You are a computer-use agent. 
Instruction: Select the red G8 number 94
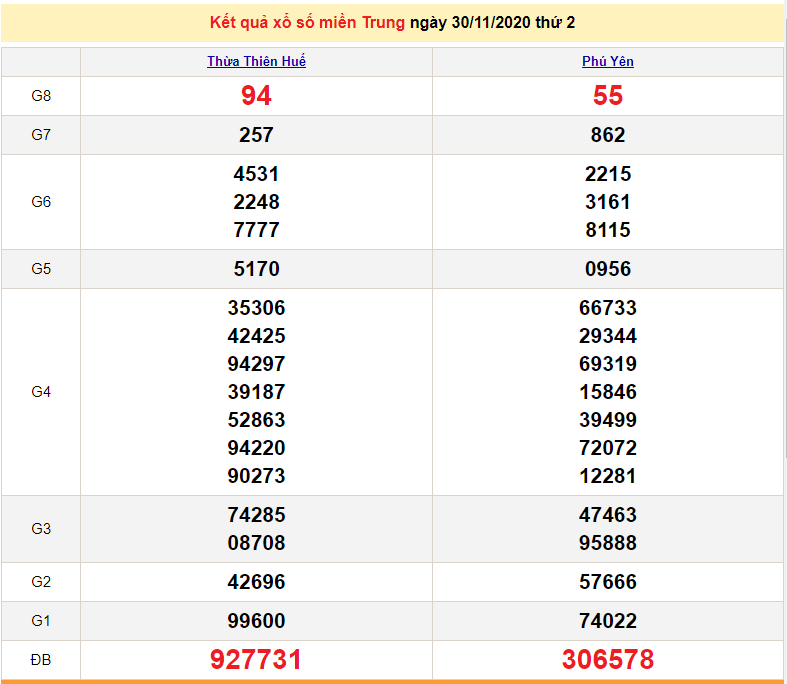[256, 96]
